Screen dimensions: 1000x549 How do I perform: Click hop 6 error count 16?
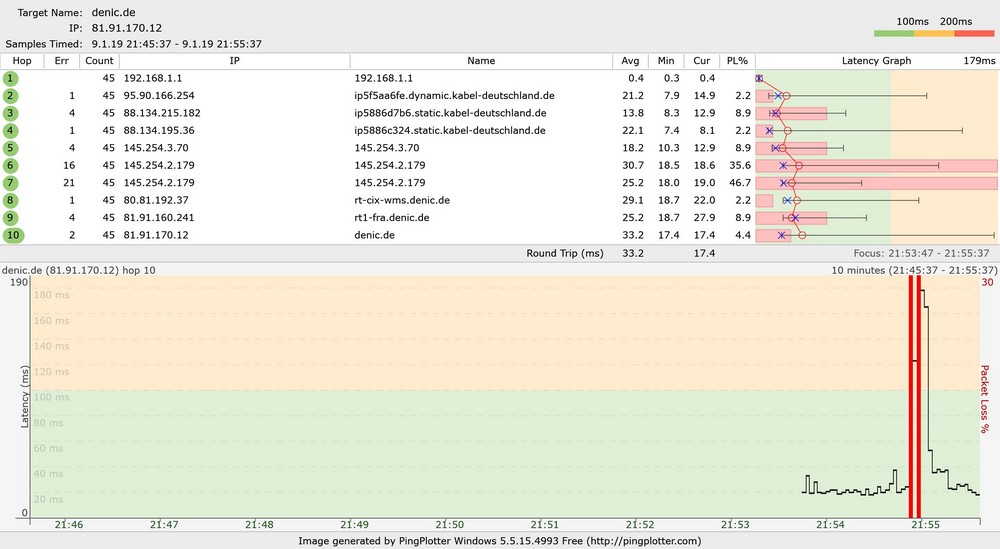(x=69, y=165)
